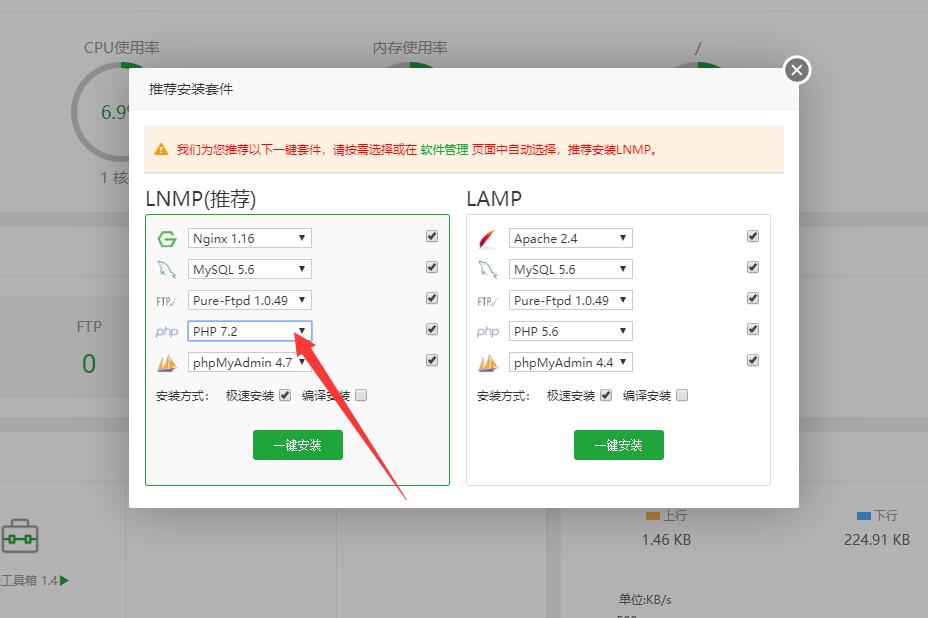This screenshot has width=928, height=618.
Task: Uncheck the Apache 2.4 checkbox
Action: coord(753,236)
